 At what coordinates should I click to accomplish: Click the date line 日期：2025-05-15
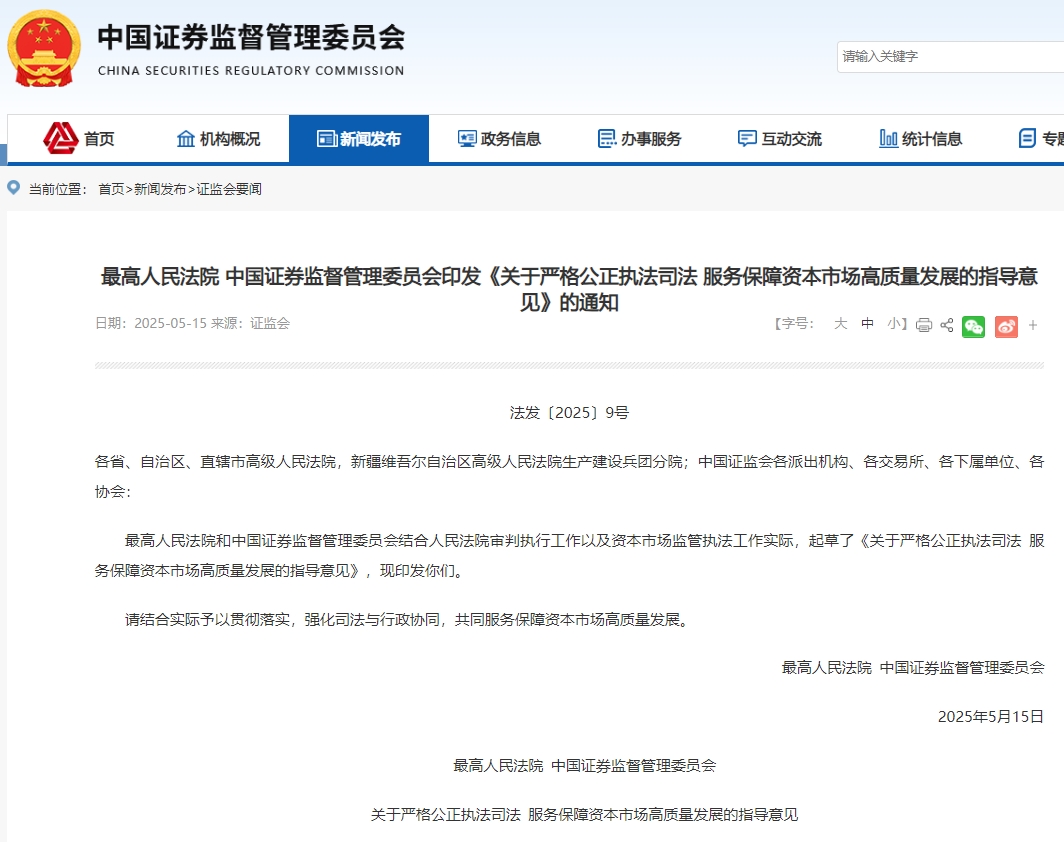151,324
